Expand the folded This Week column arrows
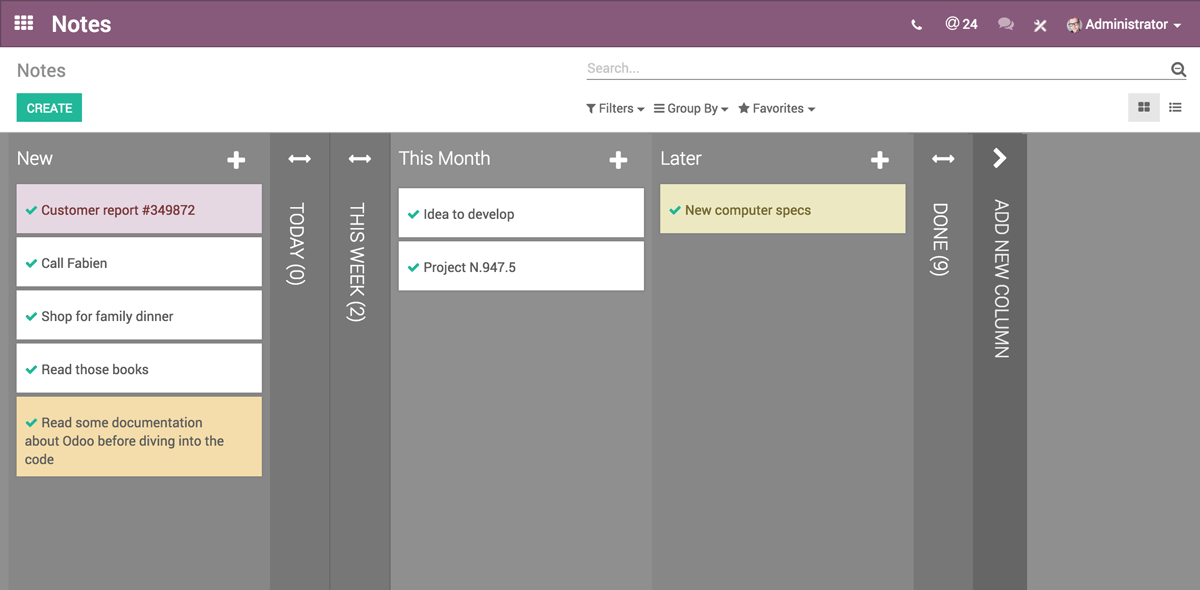Viewport: 1200px width, 590px height. pos(360,159)
